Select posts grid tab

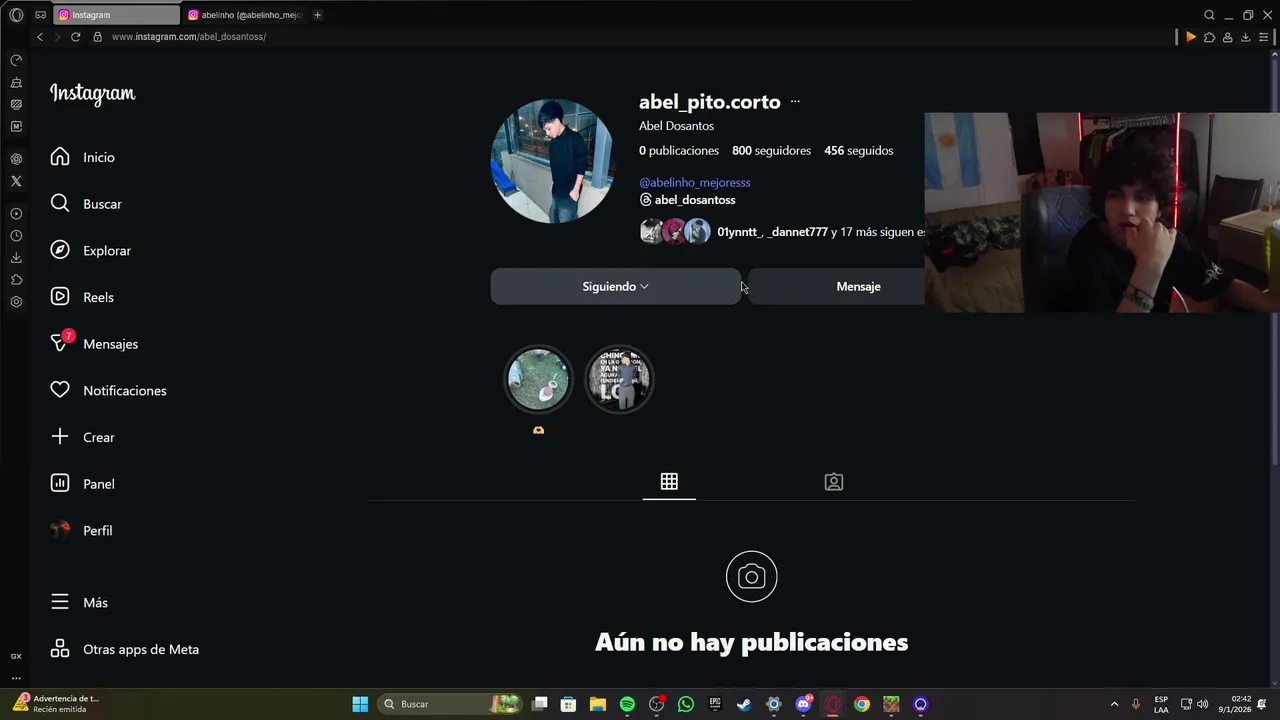pyautogui.click(x=669, y=482)
